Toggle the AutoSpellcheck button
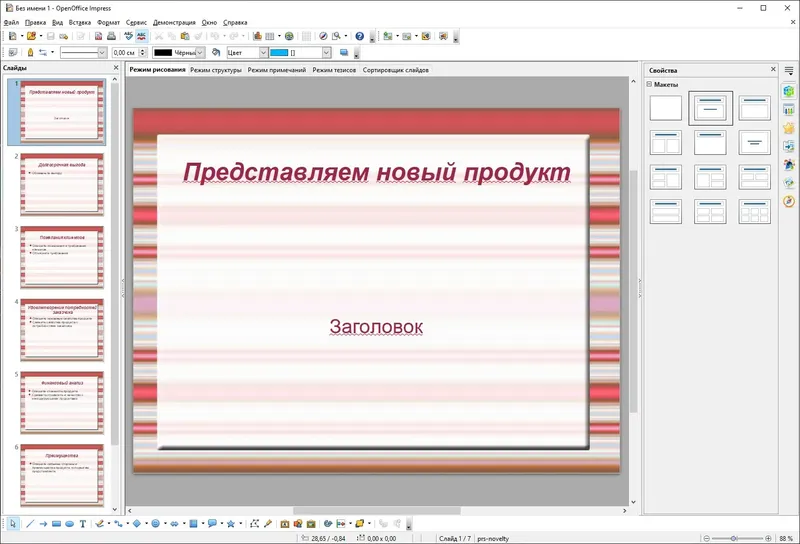800x544 pixels. point(141,36)
